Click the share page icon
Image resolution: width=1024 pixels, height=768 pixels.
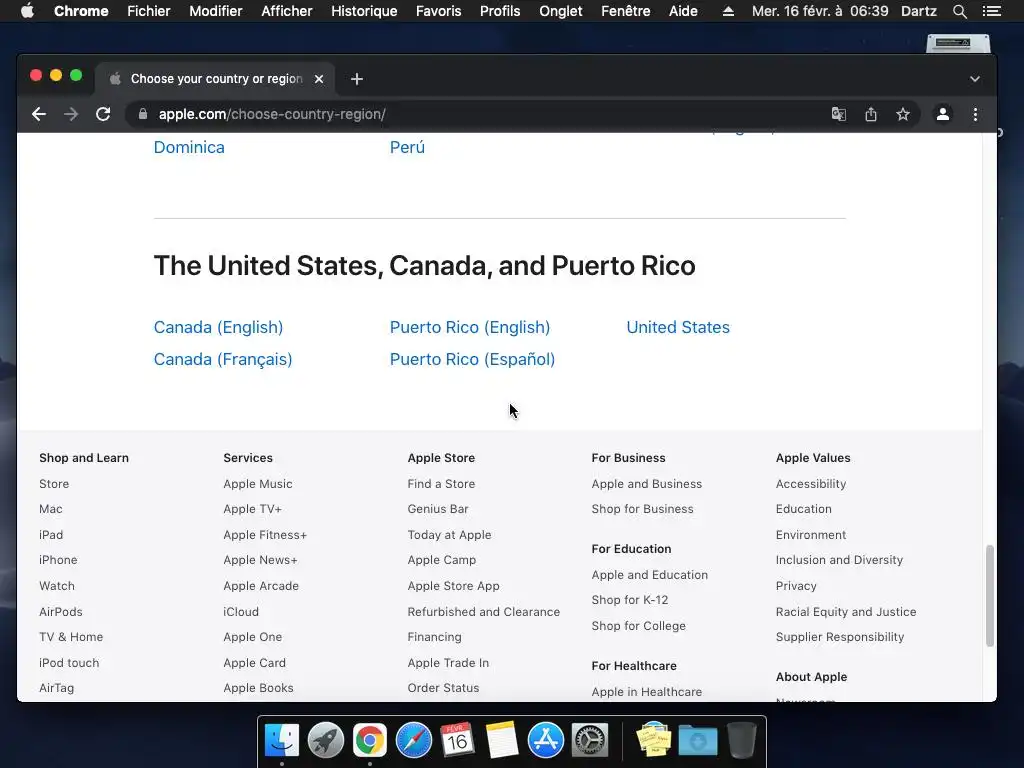[x=871, y=114]
